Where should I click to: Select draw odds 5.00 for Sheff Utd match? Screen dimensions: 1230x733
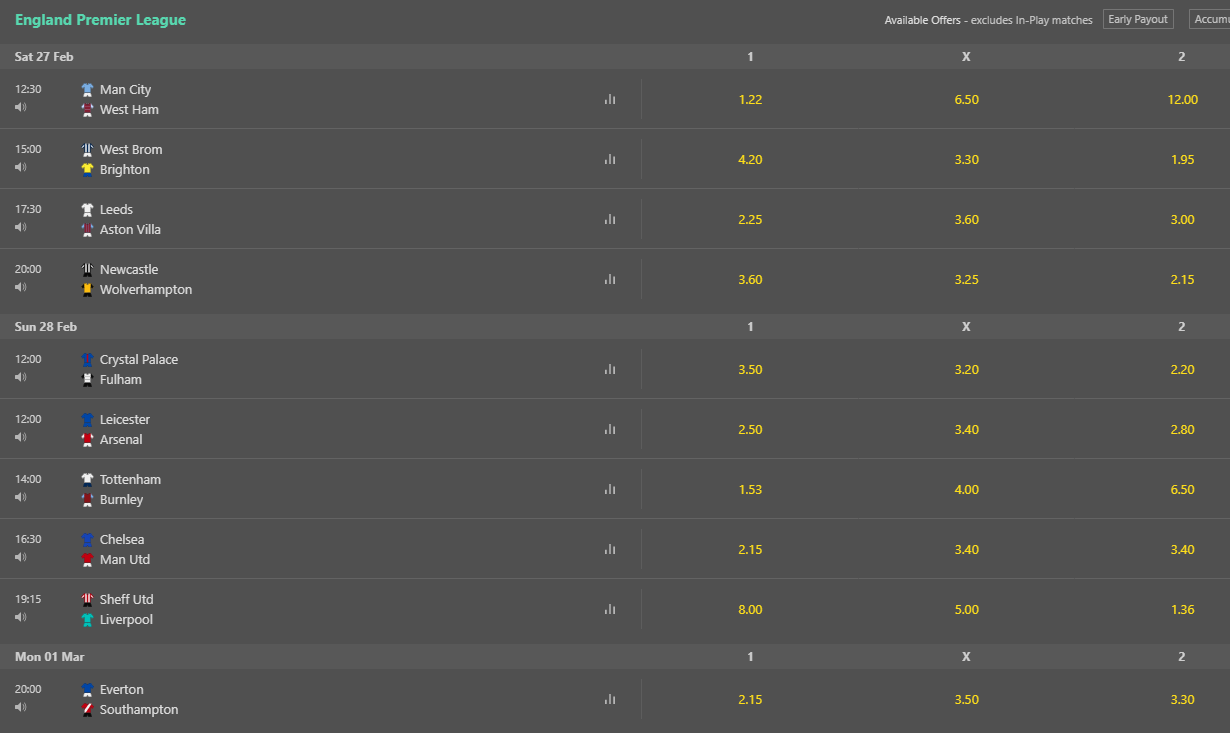(966, 609)
